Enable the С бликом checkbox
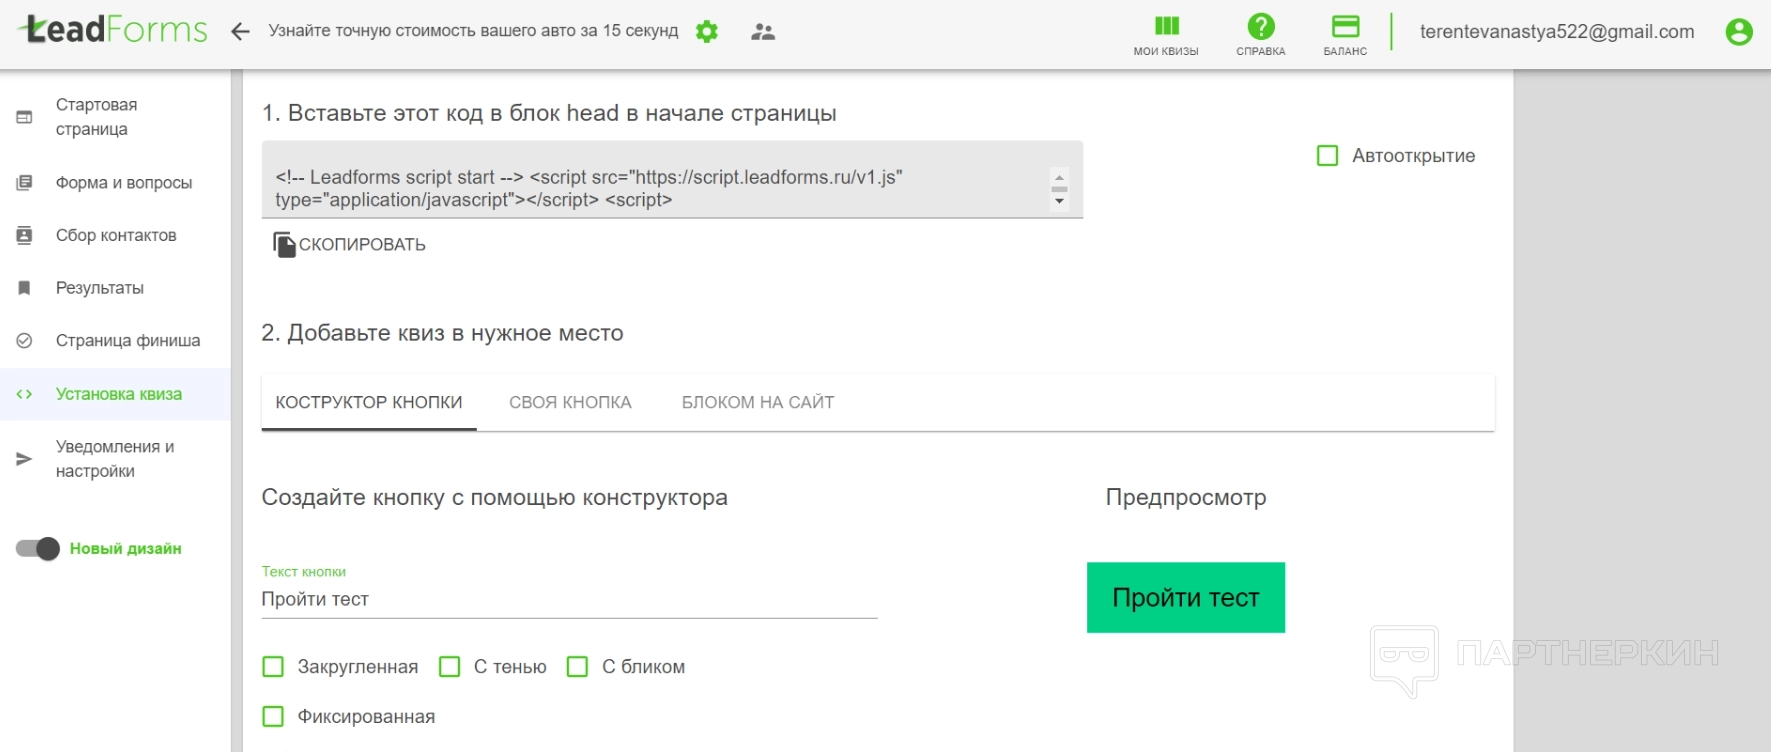The height and width of the screenshot is (752, 1771). pos(578,667)
